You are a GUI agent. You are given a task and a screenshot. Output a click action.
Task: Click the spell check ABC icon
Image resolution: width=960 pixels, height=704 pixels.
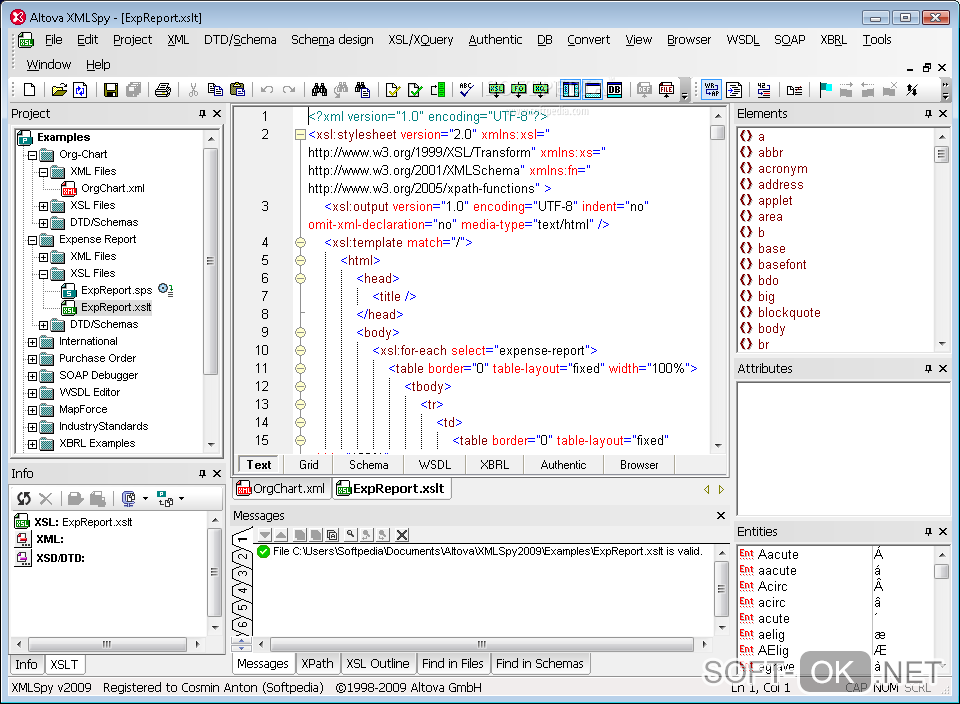click(x=467, y=90)
